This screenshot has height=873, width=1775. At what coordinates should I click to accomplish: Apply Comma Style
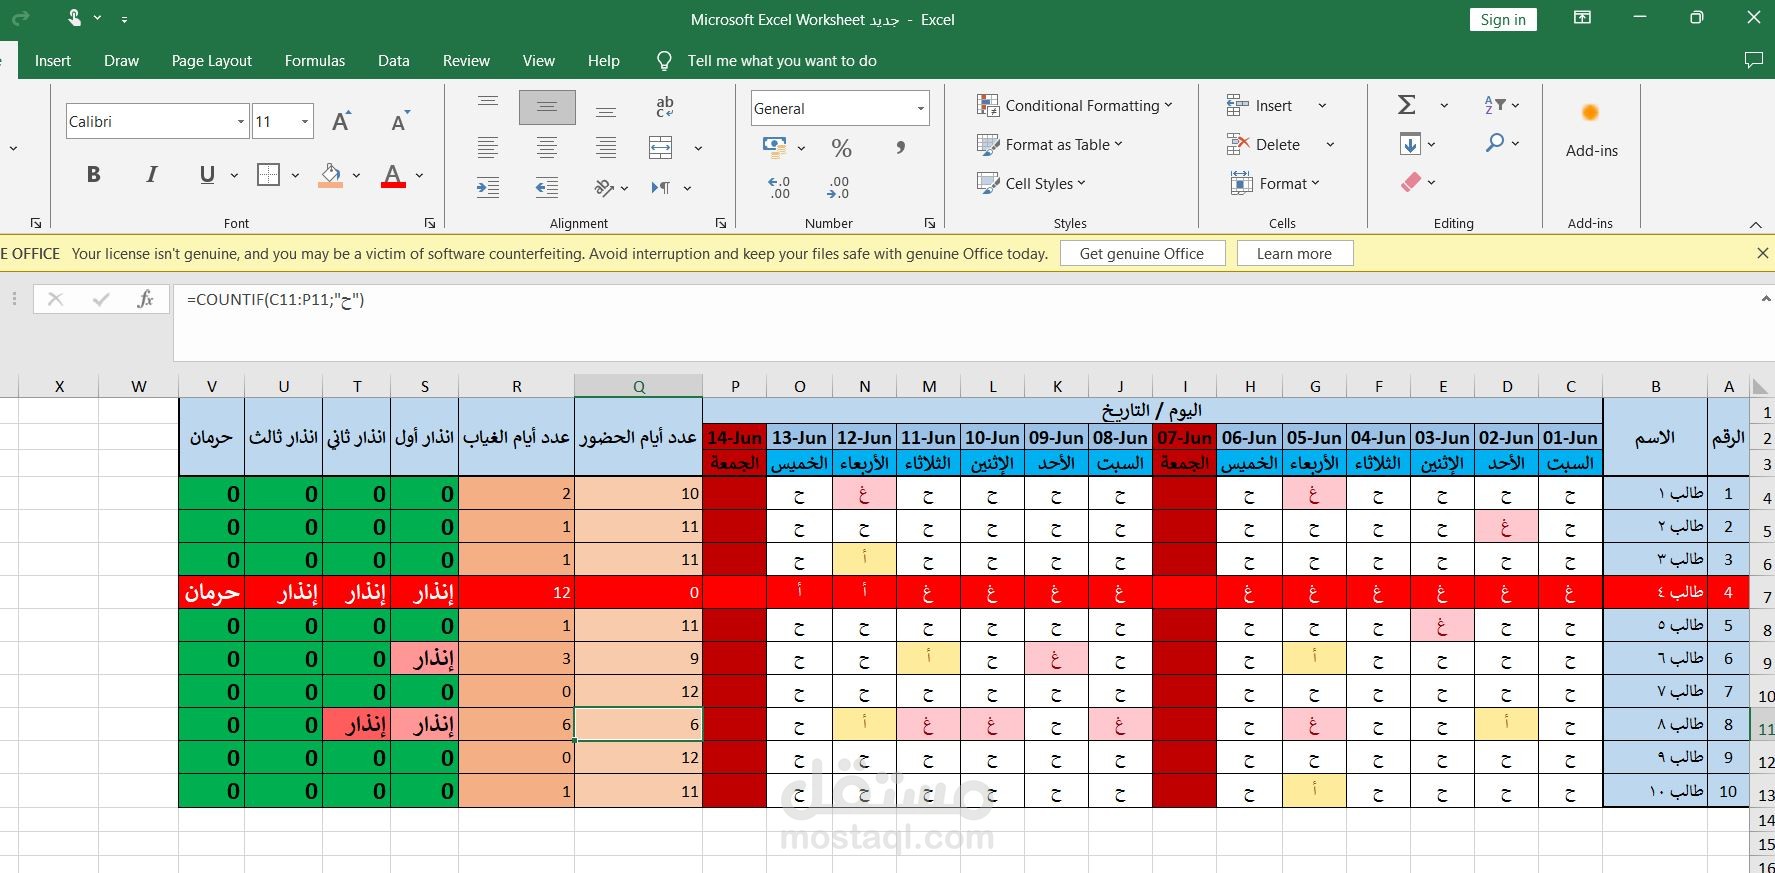tap(901, 148)
